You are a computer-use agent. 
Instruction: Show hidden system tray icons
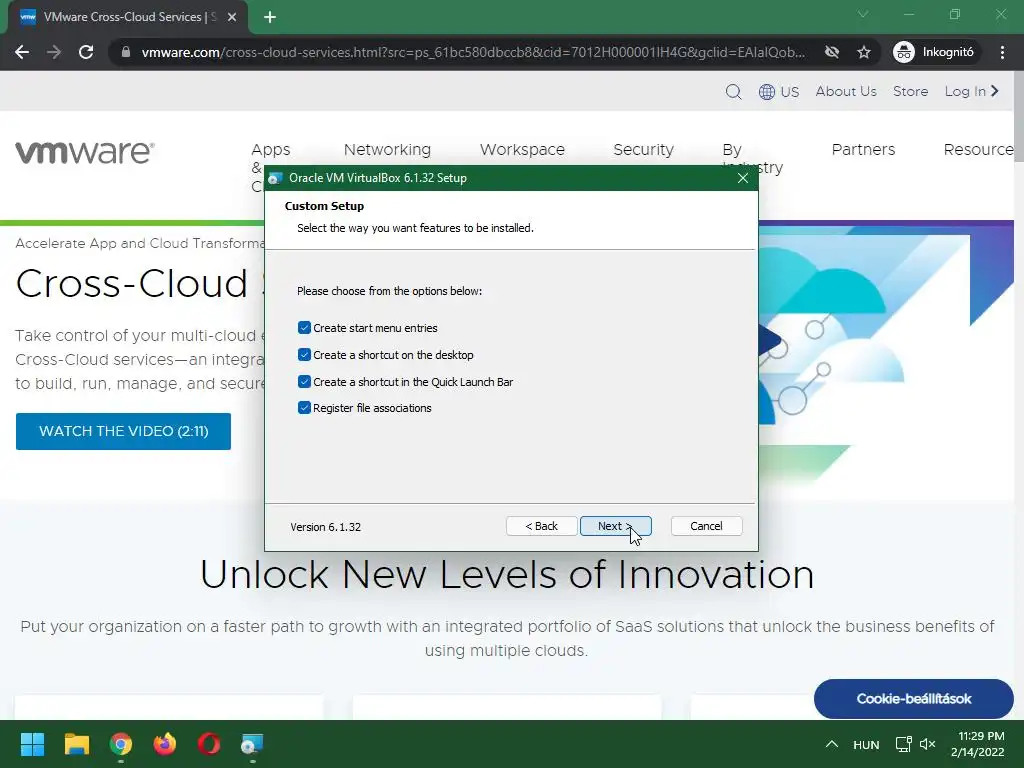(x=831, y=744)
